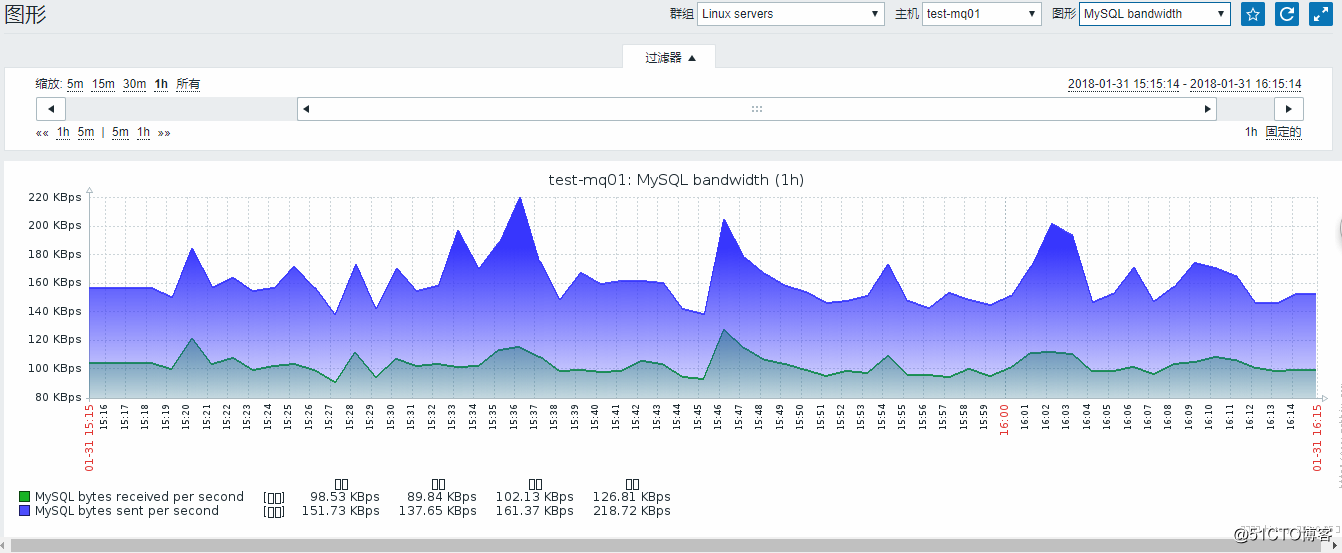Set zoom to 所有 (all)
The image size is (1342, 553).
pos(188,84)
